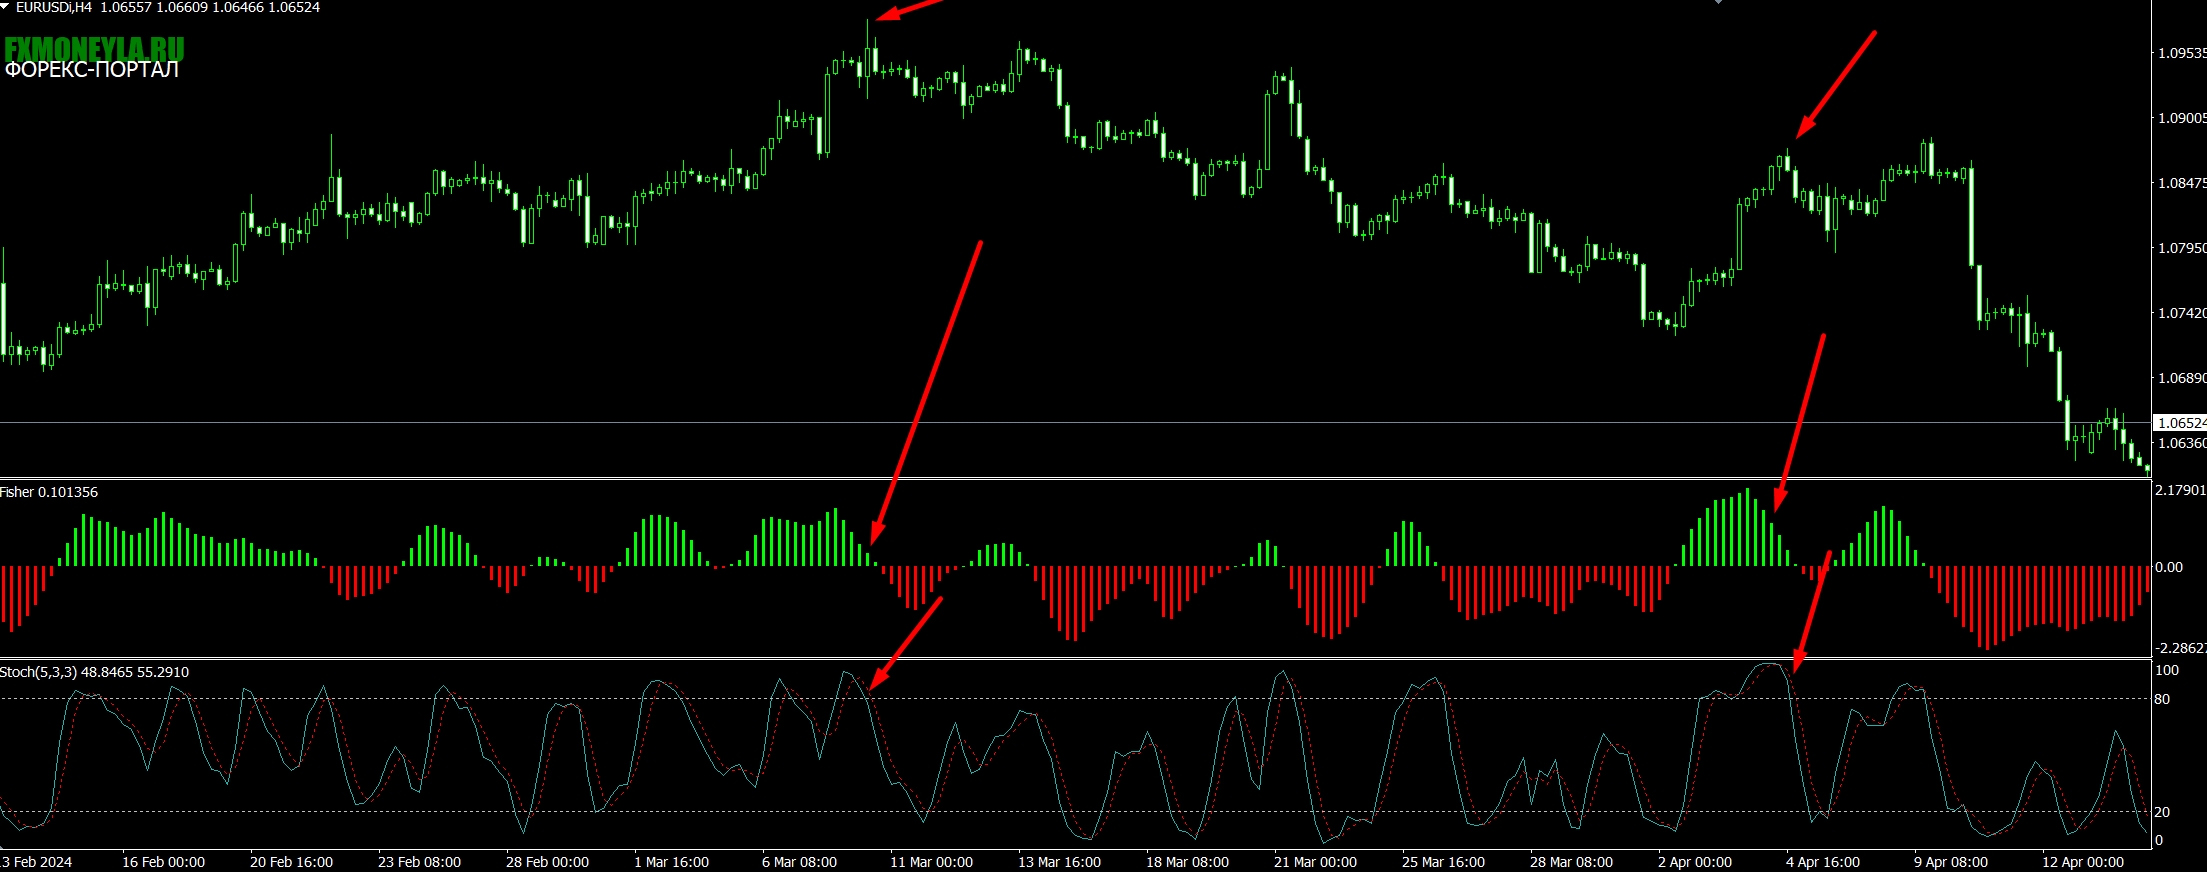Click the 1.09005 price scale label
This screenshot has width=2207, height=872.
(x=2182, y=118)
